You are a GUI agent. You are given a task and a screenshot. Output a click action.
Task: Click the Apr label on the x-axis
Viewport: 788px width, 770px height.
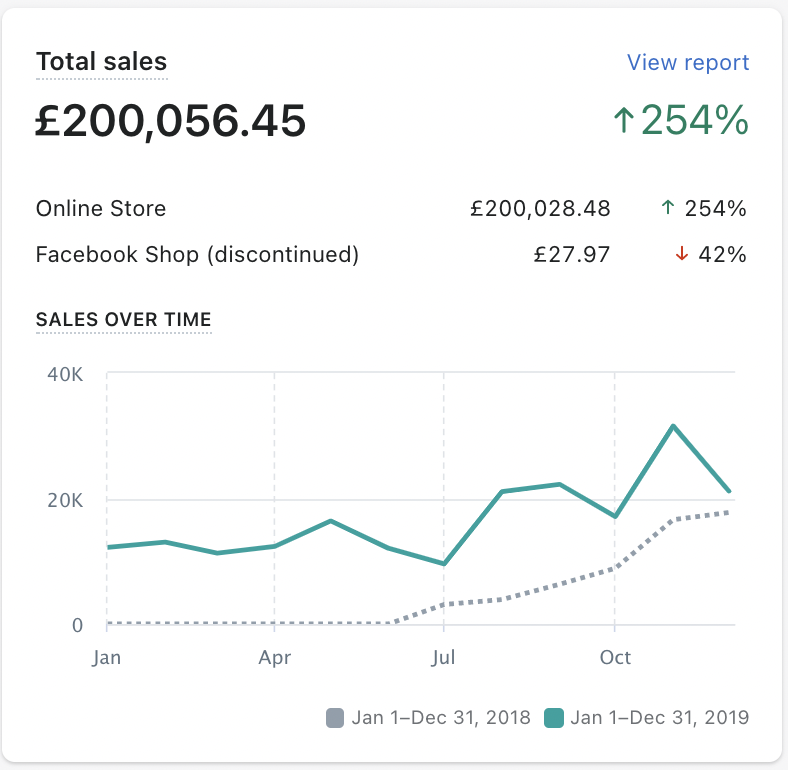(274, 657)
